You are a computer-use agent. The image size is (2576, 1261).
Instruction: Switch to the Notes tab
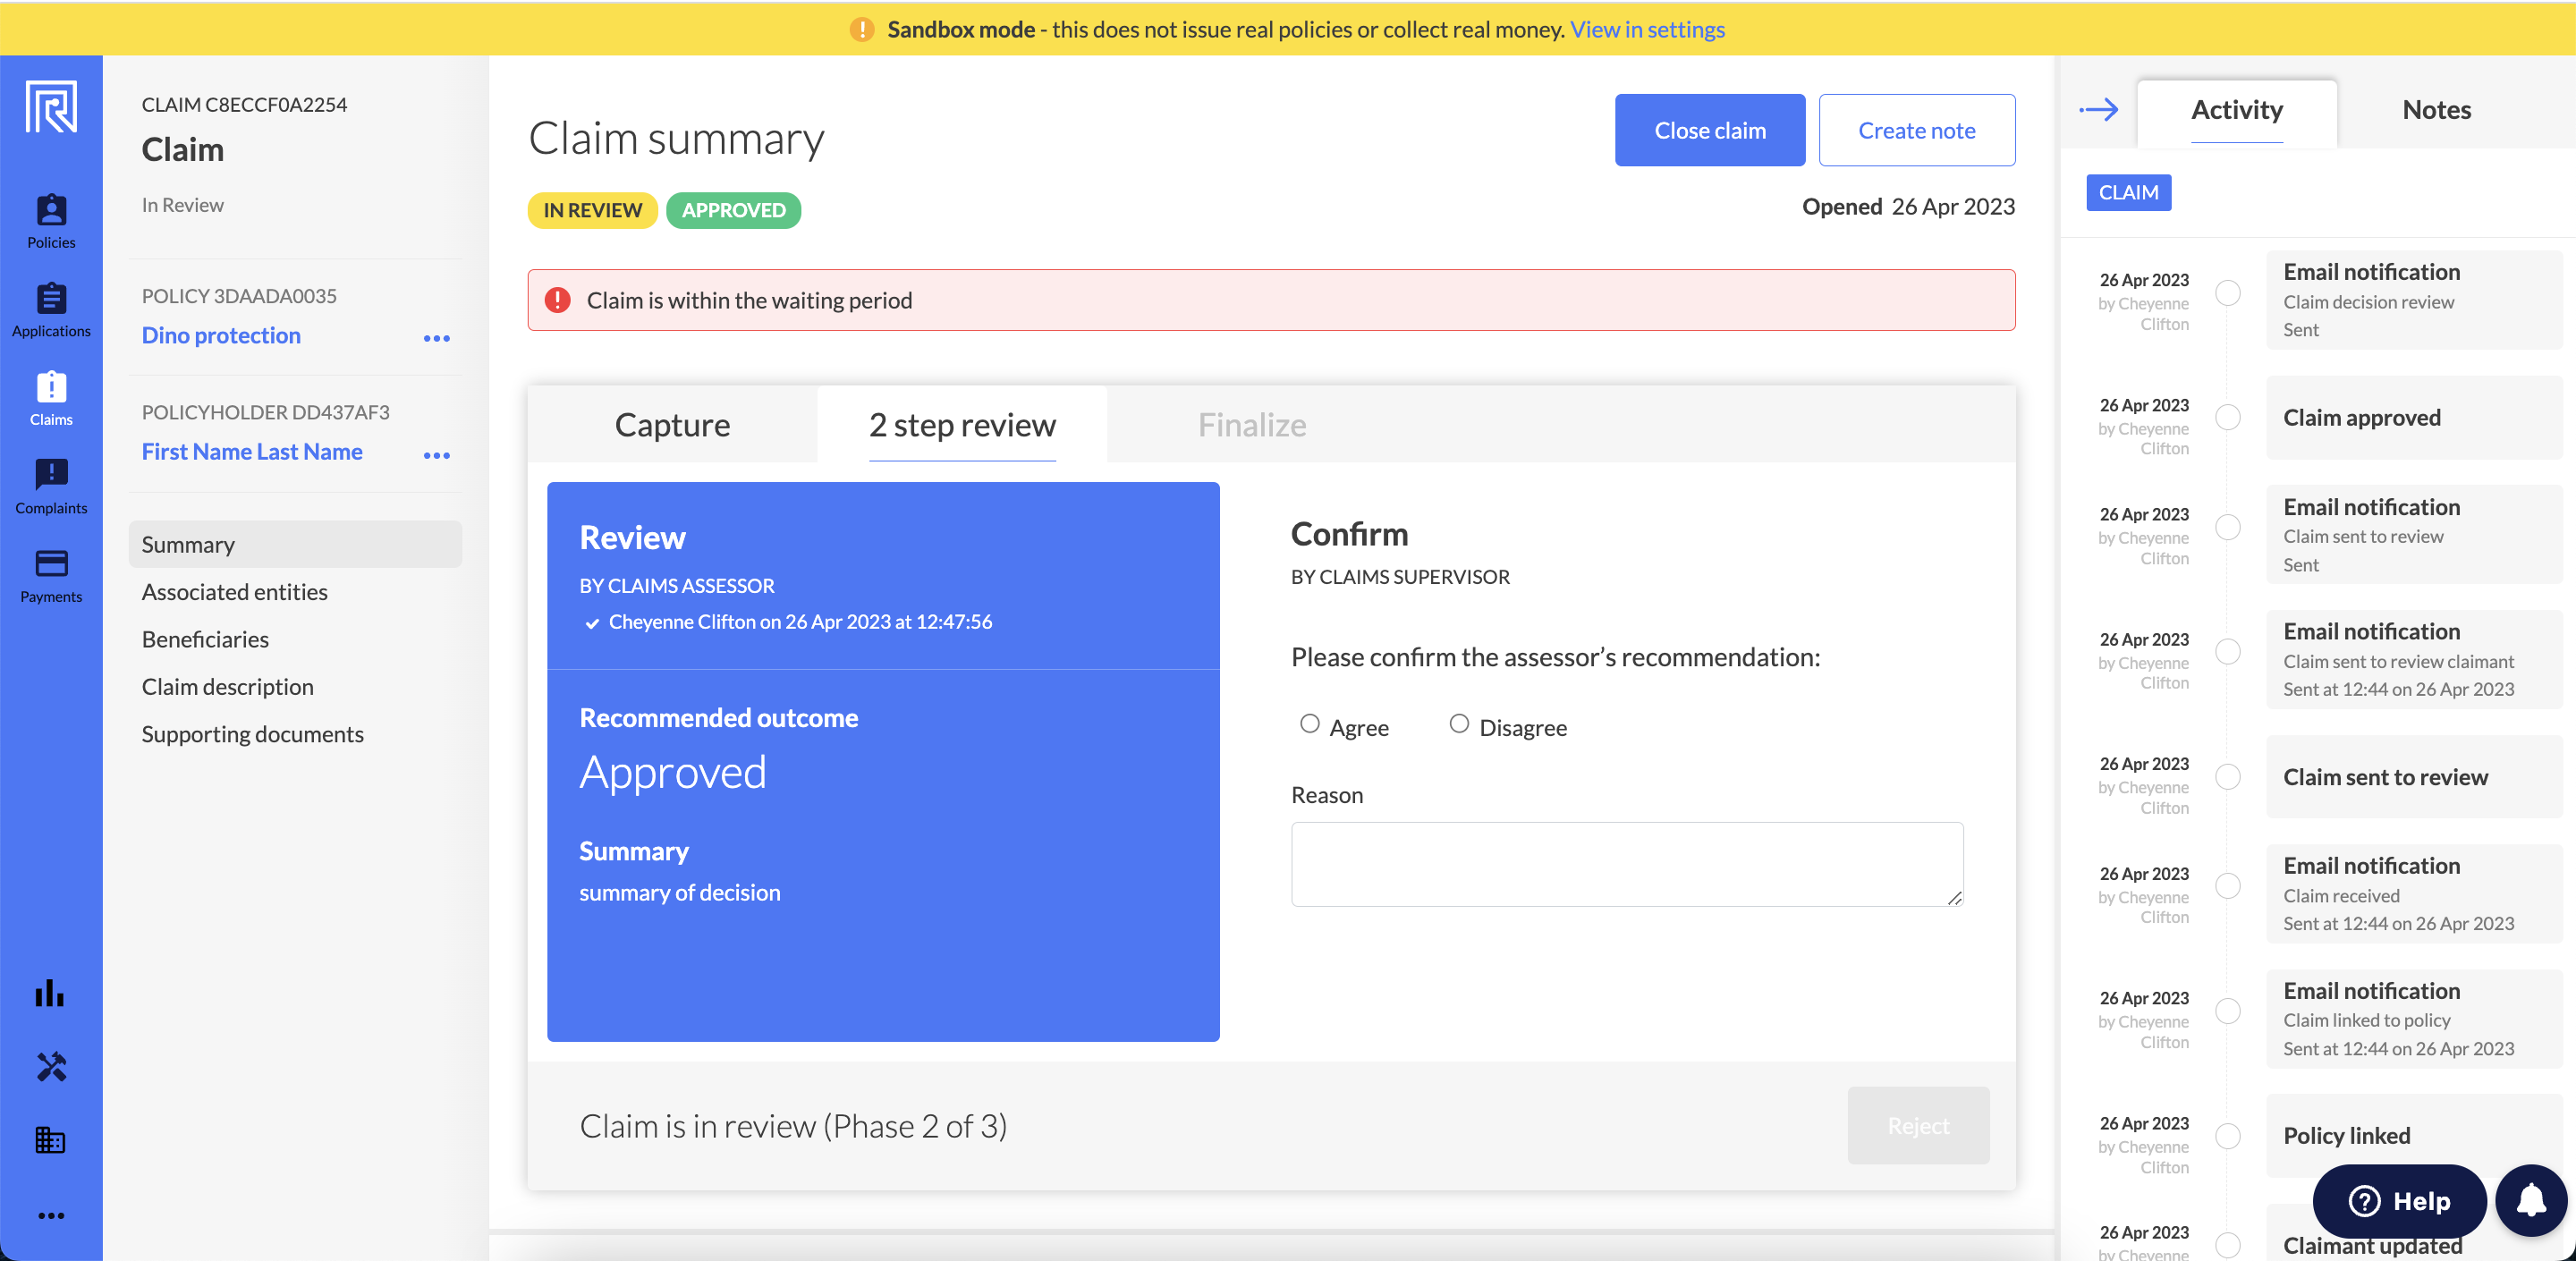pyautogui.click(x=2436, y=110)
